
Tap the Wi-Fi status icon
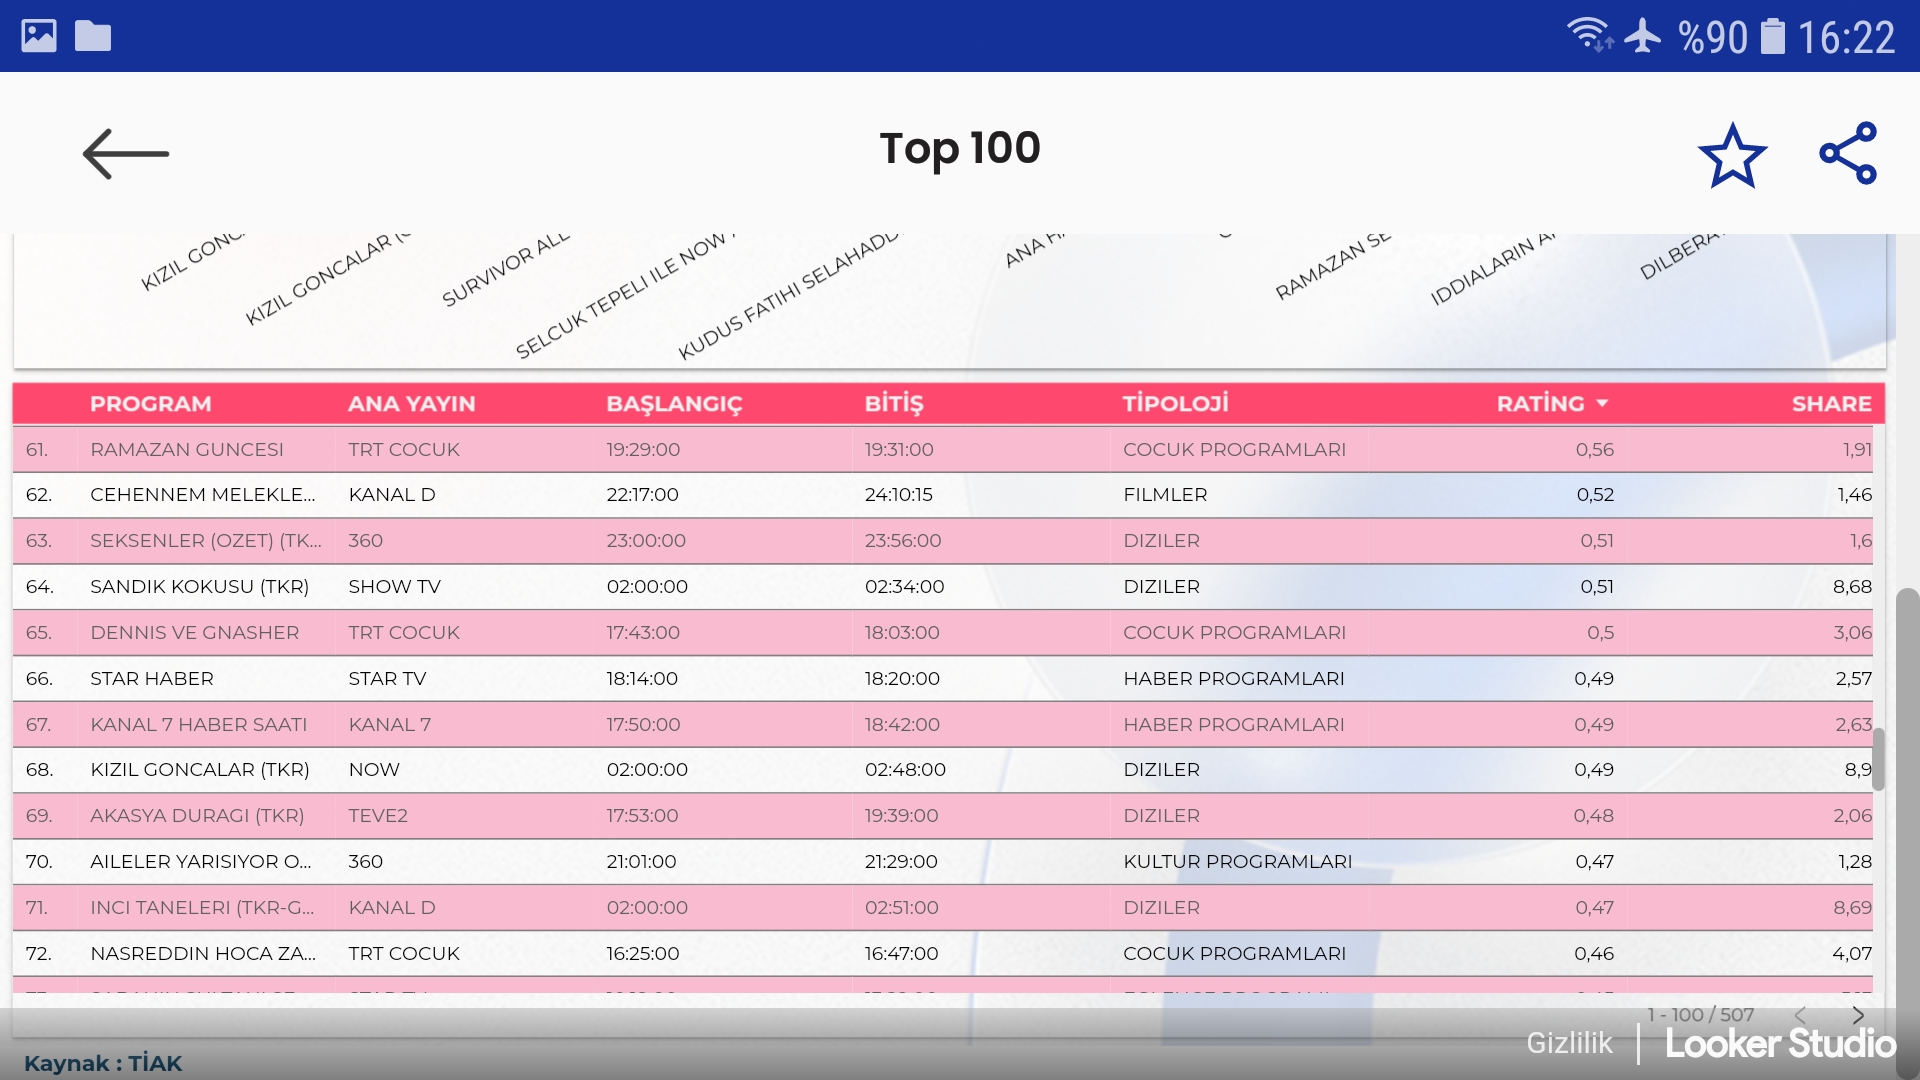click(1589, 35)
